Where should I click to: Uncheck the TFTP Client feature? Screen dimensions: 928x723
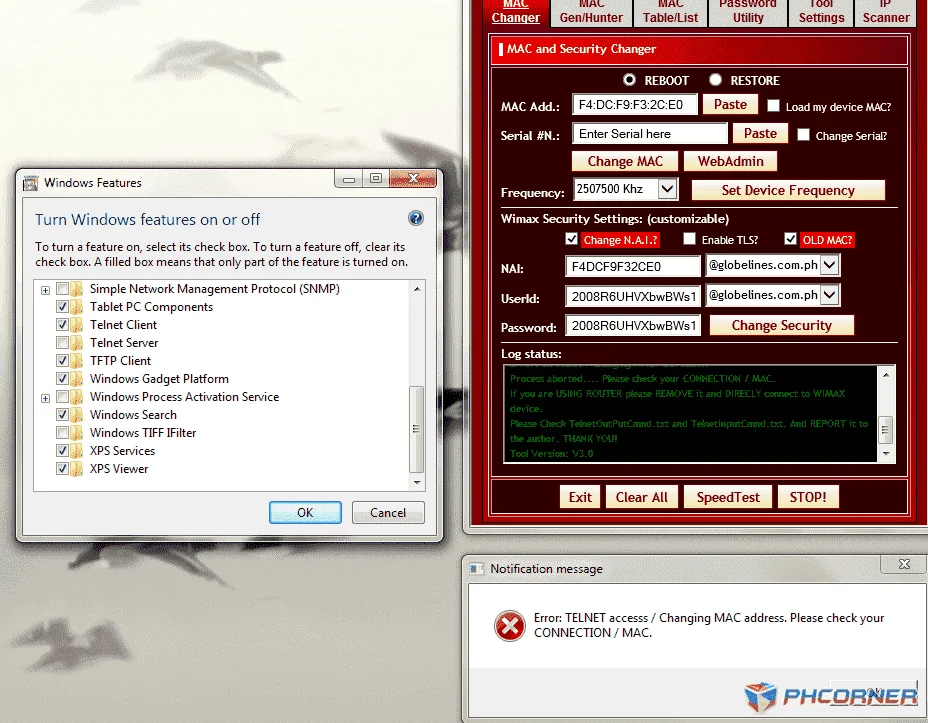tap(62, 360)
